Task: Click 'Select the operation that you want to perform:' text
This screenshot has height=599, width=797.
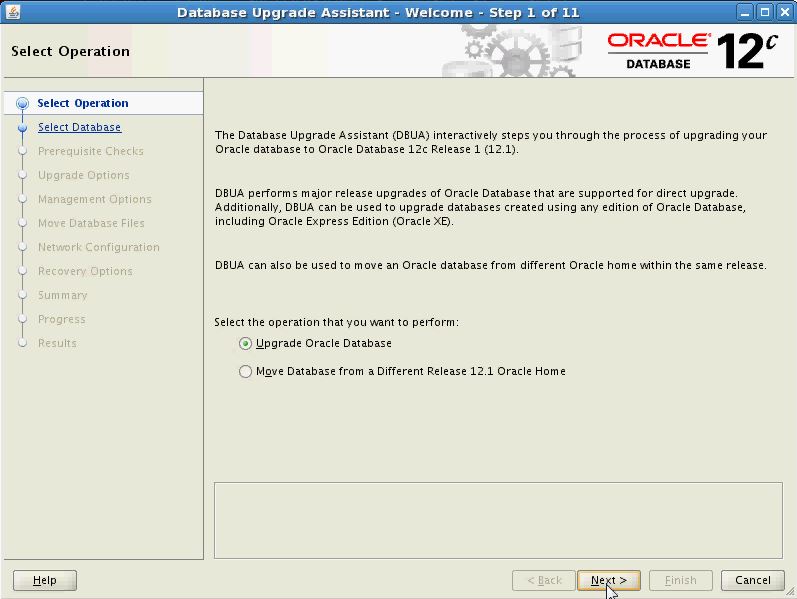Action: tap(336, 322)
